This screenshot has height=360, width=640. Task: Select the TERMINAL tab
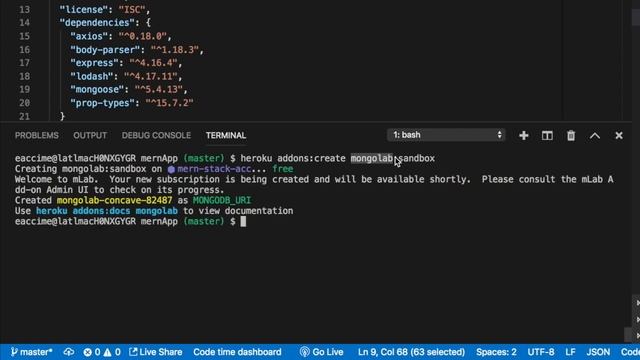(x=226, y=136)
